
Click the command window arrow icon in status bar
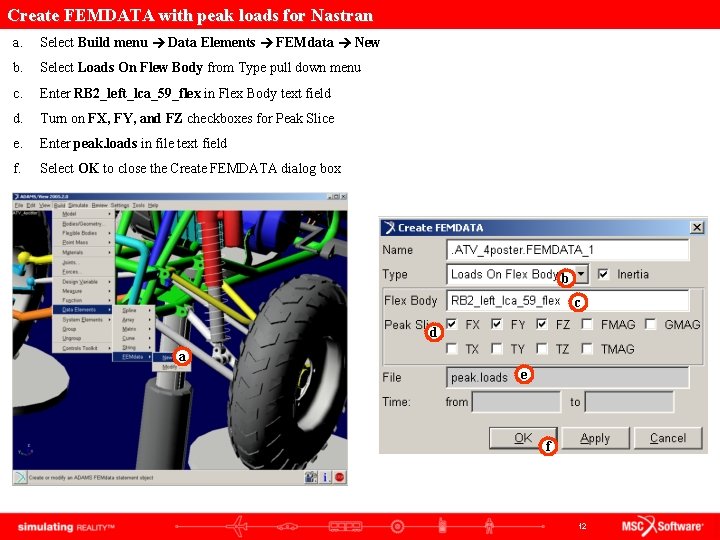[20, 477]
